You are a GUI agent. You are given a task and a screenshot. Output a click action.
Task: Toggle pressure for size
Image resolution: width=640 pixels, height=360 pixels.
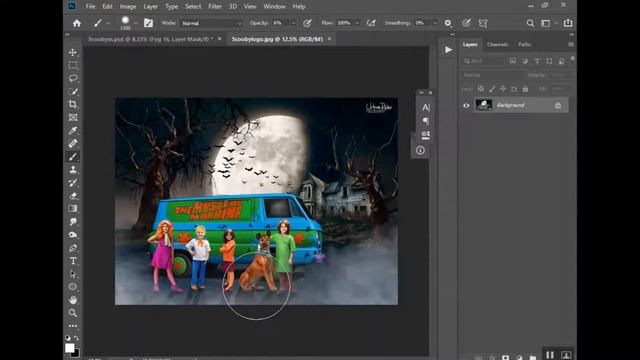466,23
